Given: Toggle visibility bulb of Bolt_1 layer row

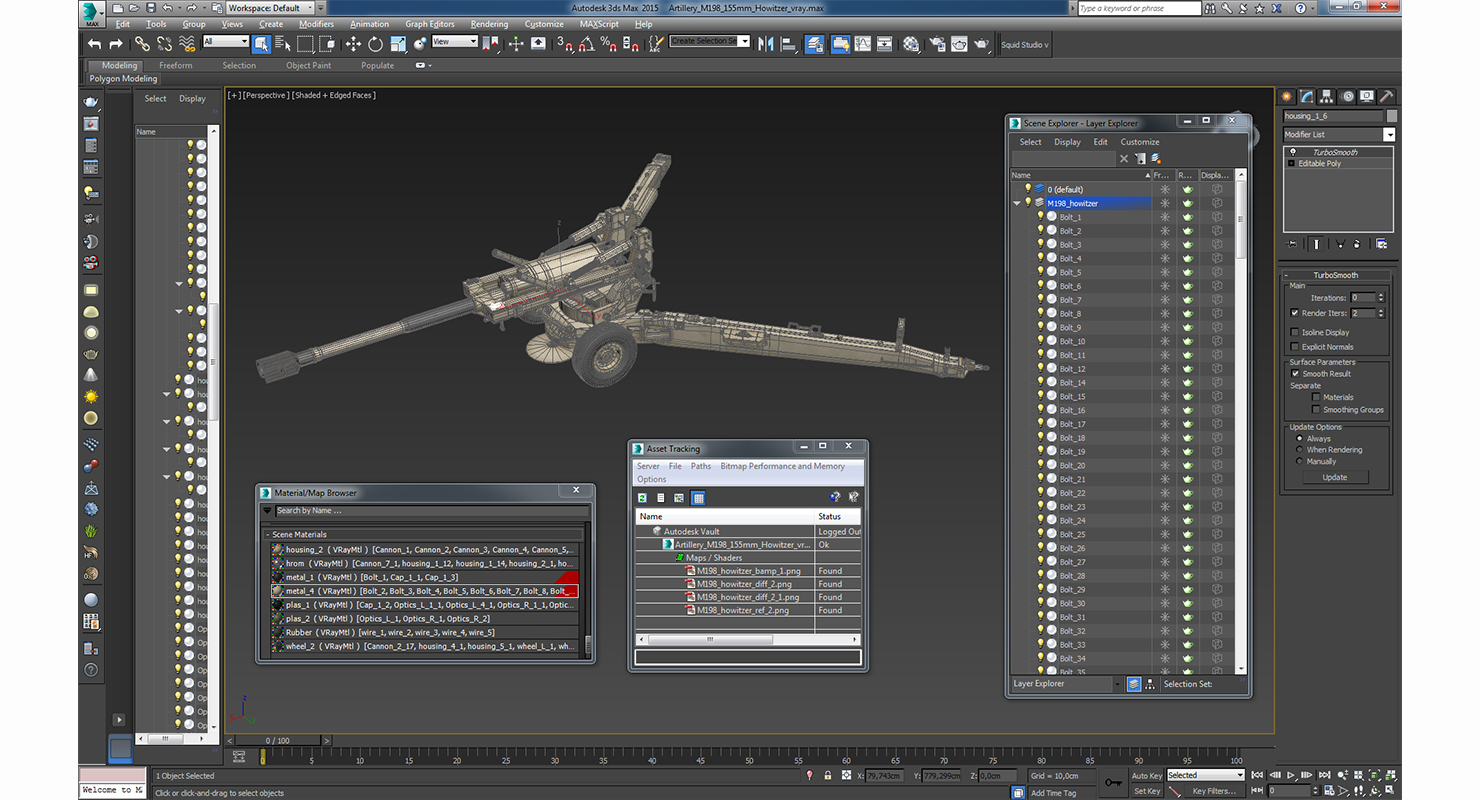Looking at the screenshot, I should click(x=1040, y=217).
